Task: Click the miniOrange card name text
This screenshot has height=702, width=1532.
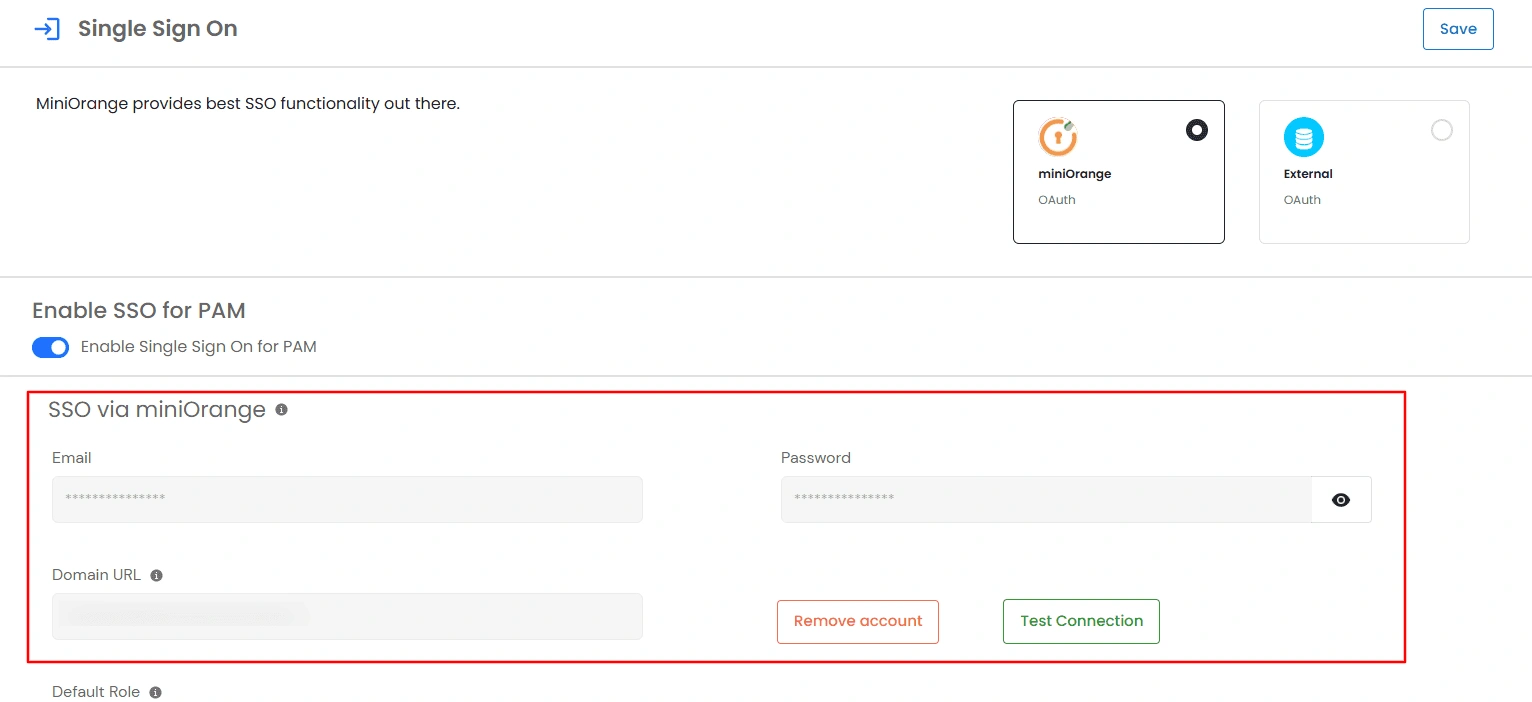Action: click(x=1075, y=174)
